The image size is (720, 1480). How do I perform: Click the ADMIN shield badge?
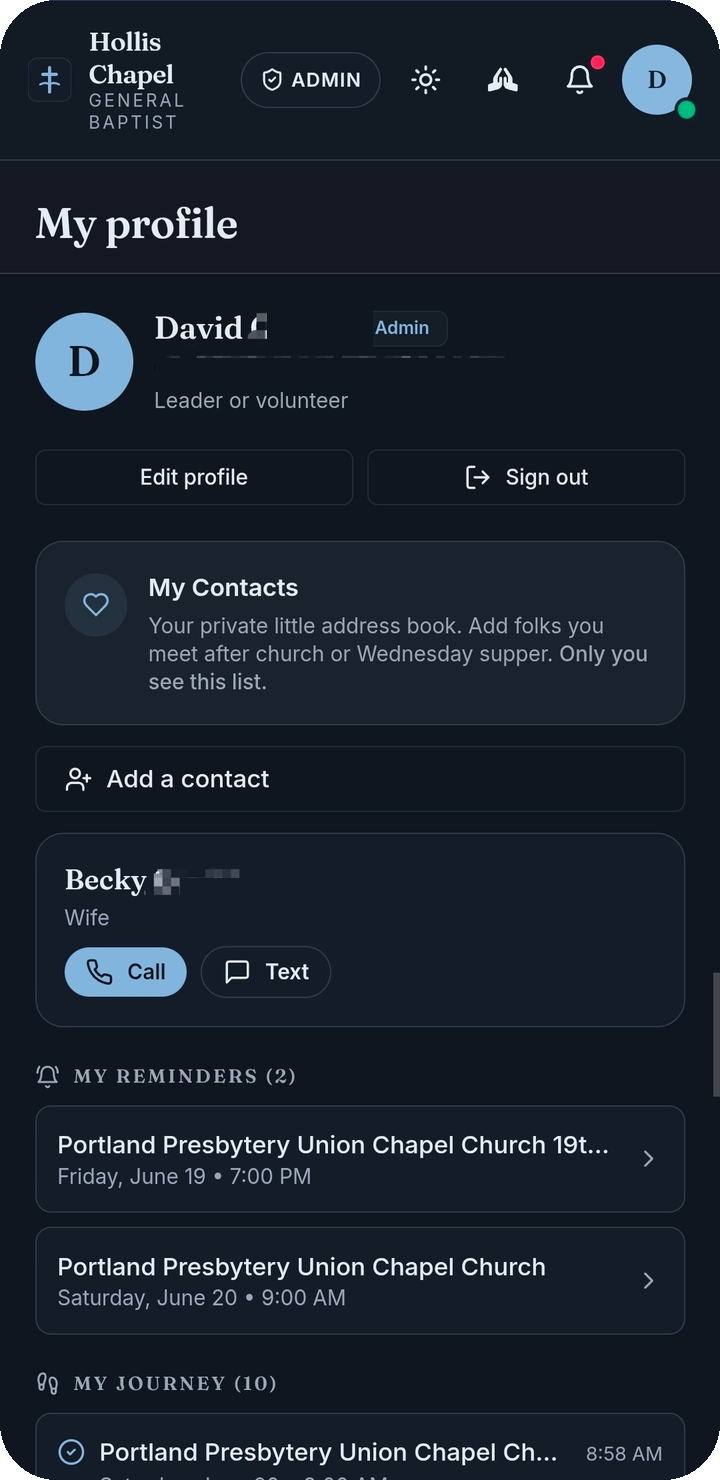[x=310, y=80]
